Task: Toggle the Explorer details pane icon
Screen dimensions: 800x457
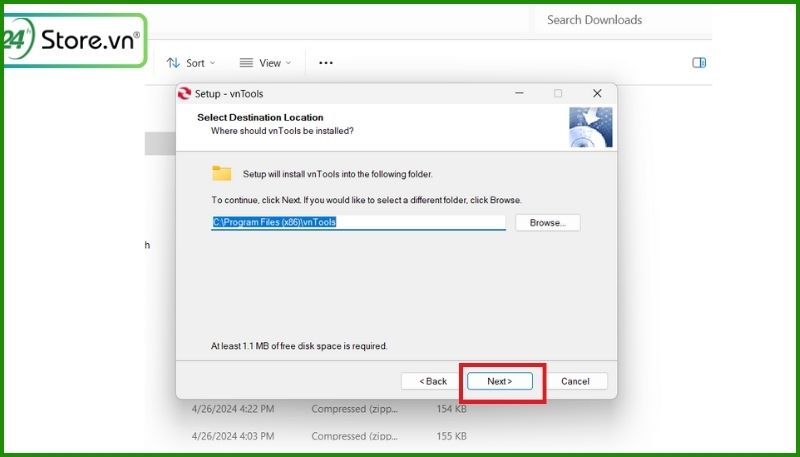Action: [698, 63]
